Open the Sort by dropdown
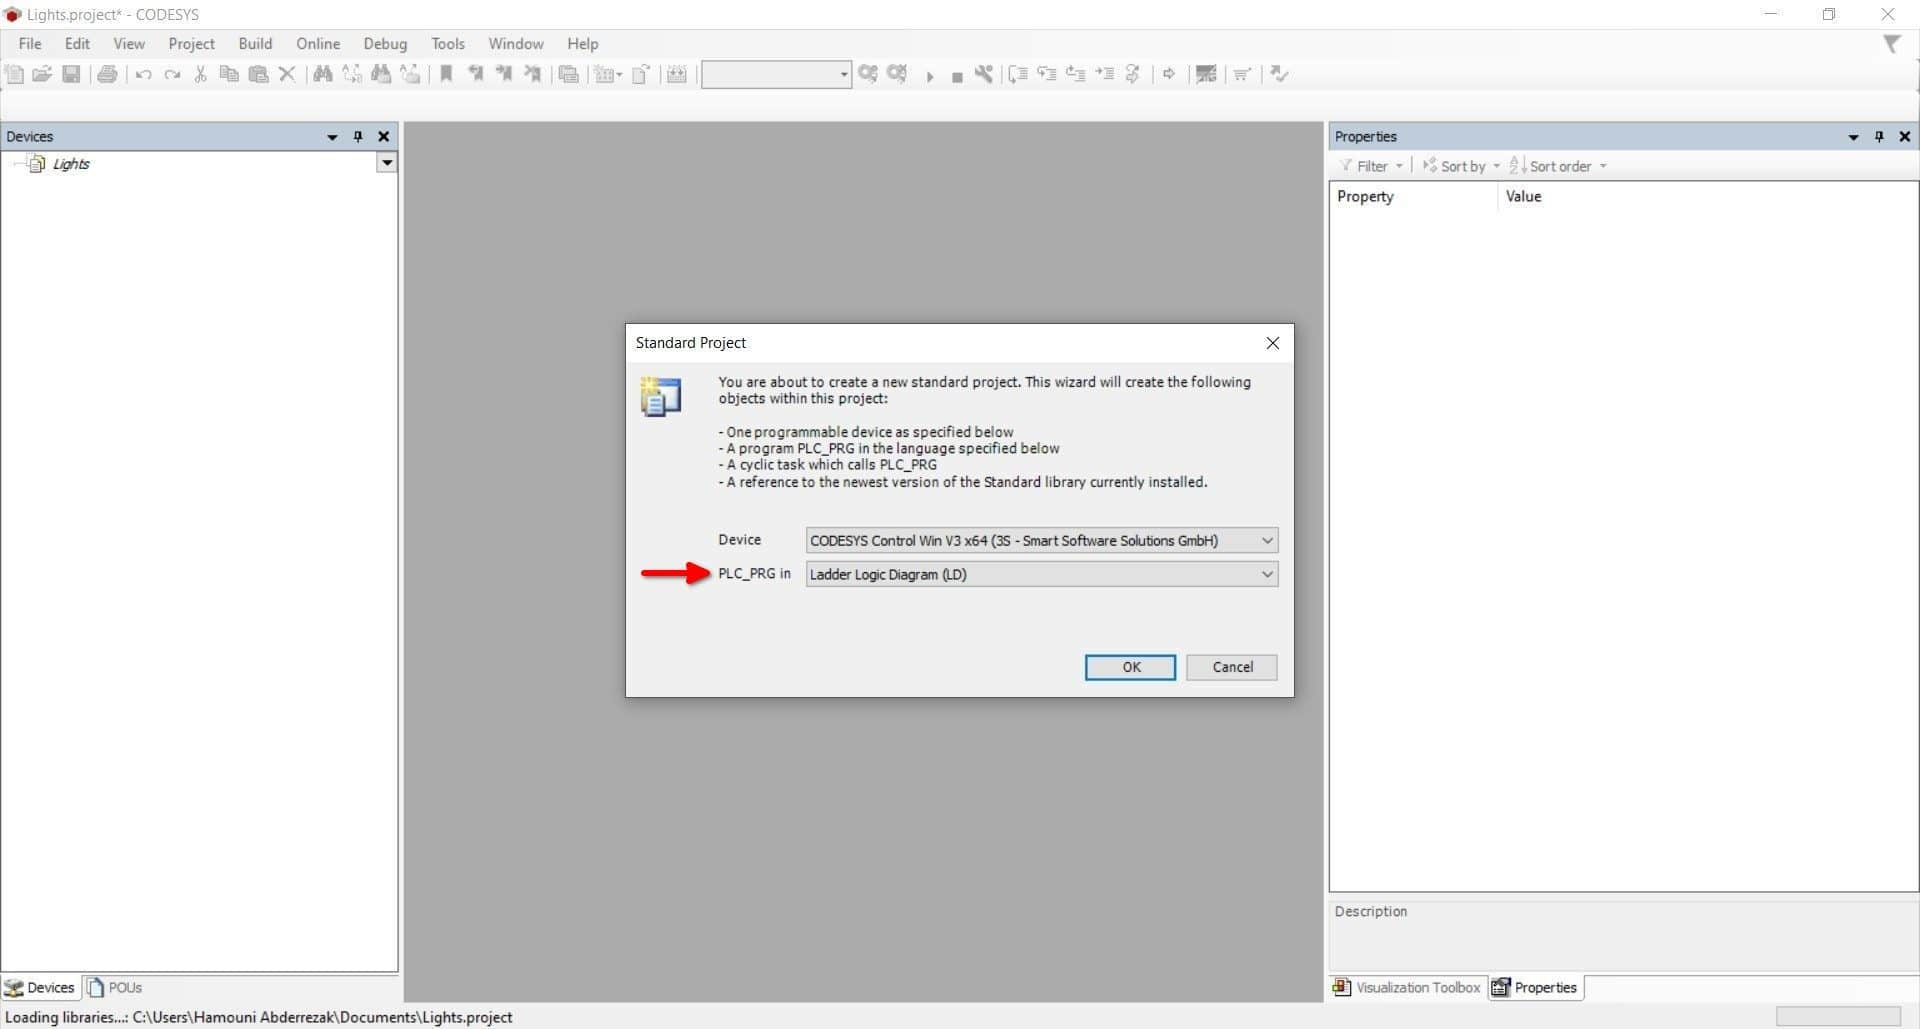Viewport: 1920px width, 1029px height. (1462, 166)
